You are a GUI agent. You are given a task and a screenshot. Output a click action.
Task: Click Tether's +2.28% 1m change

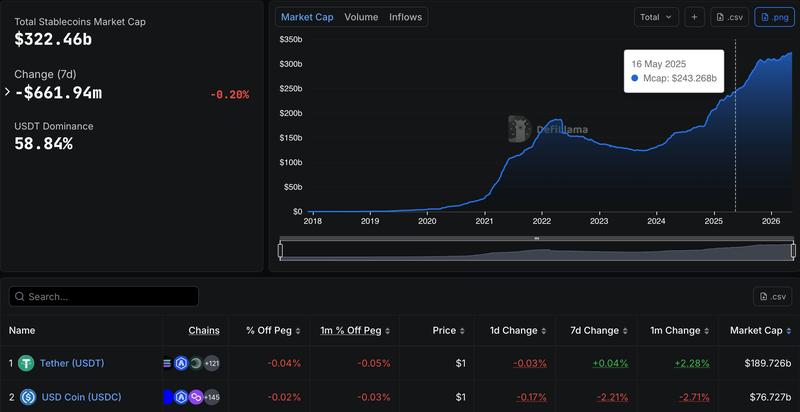692,364
